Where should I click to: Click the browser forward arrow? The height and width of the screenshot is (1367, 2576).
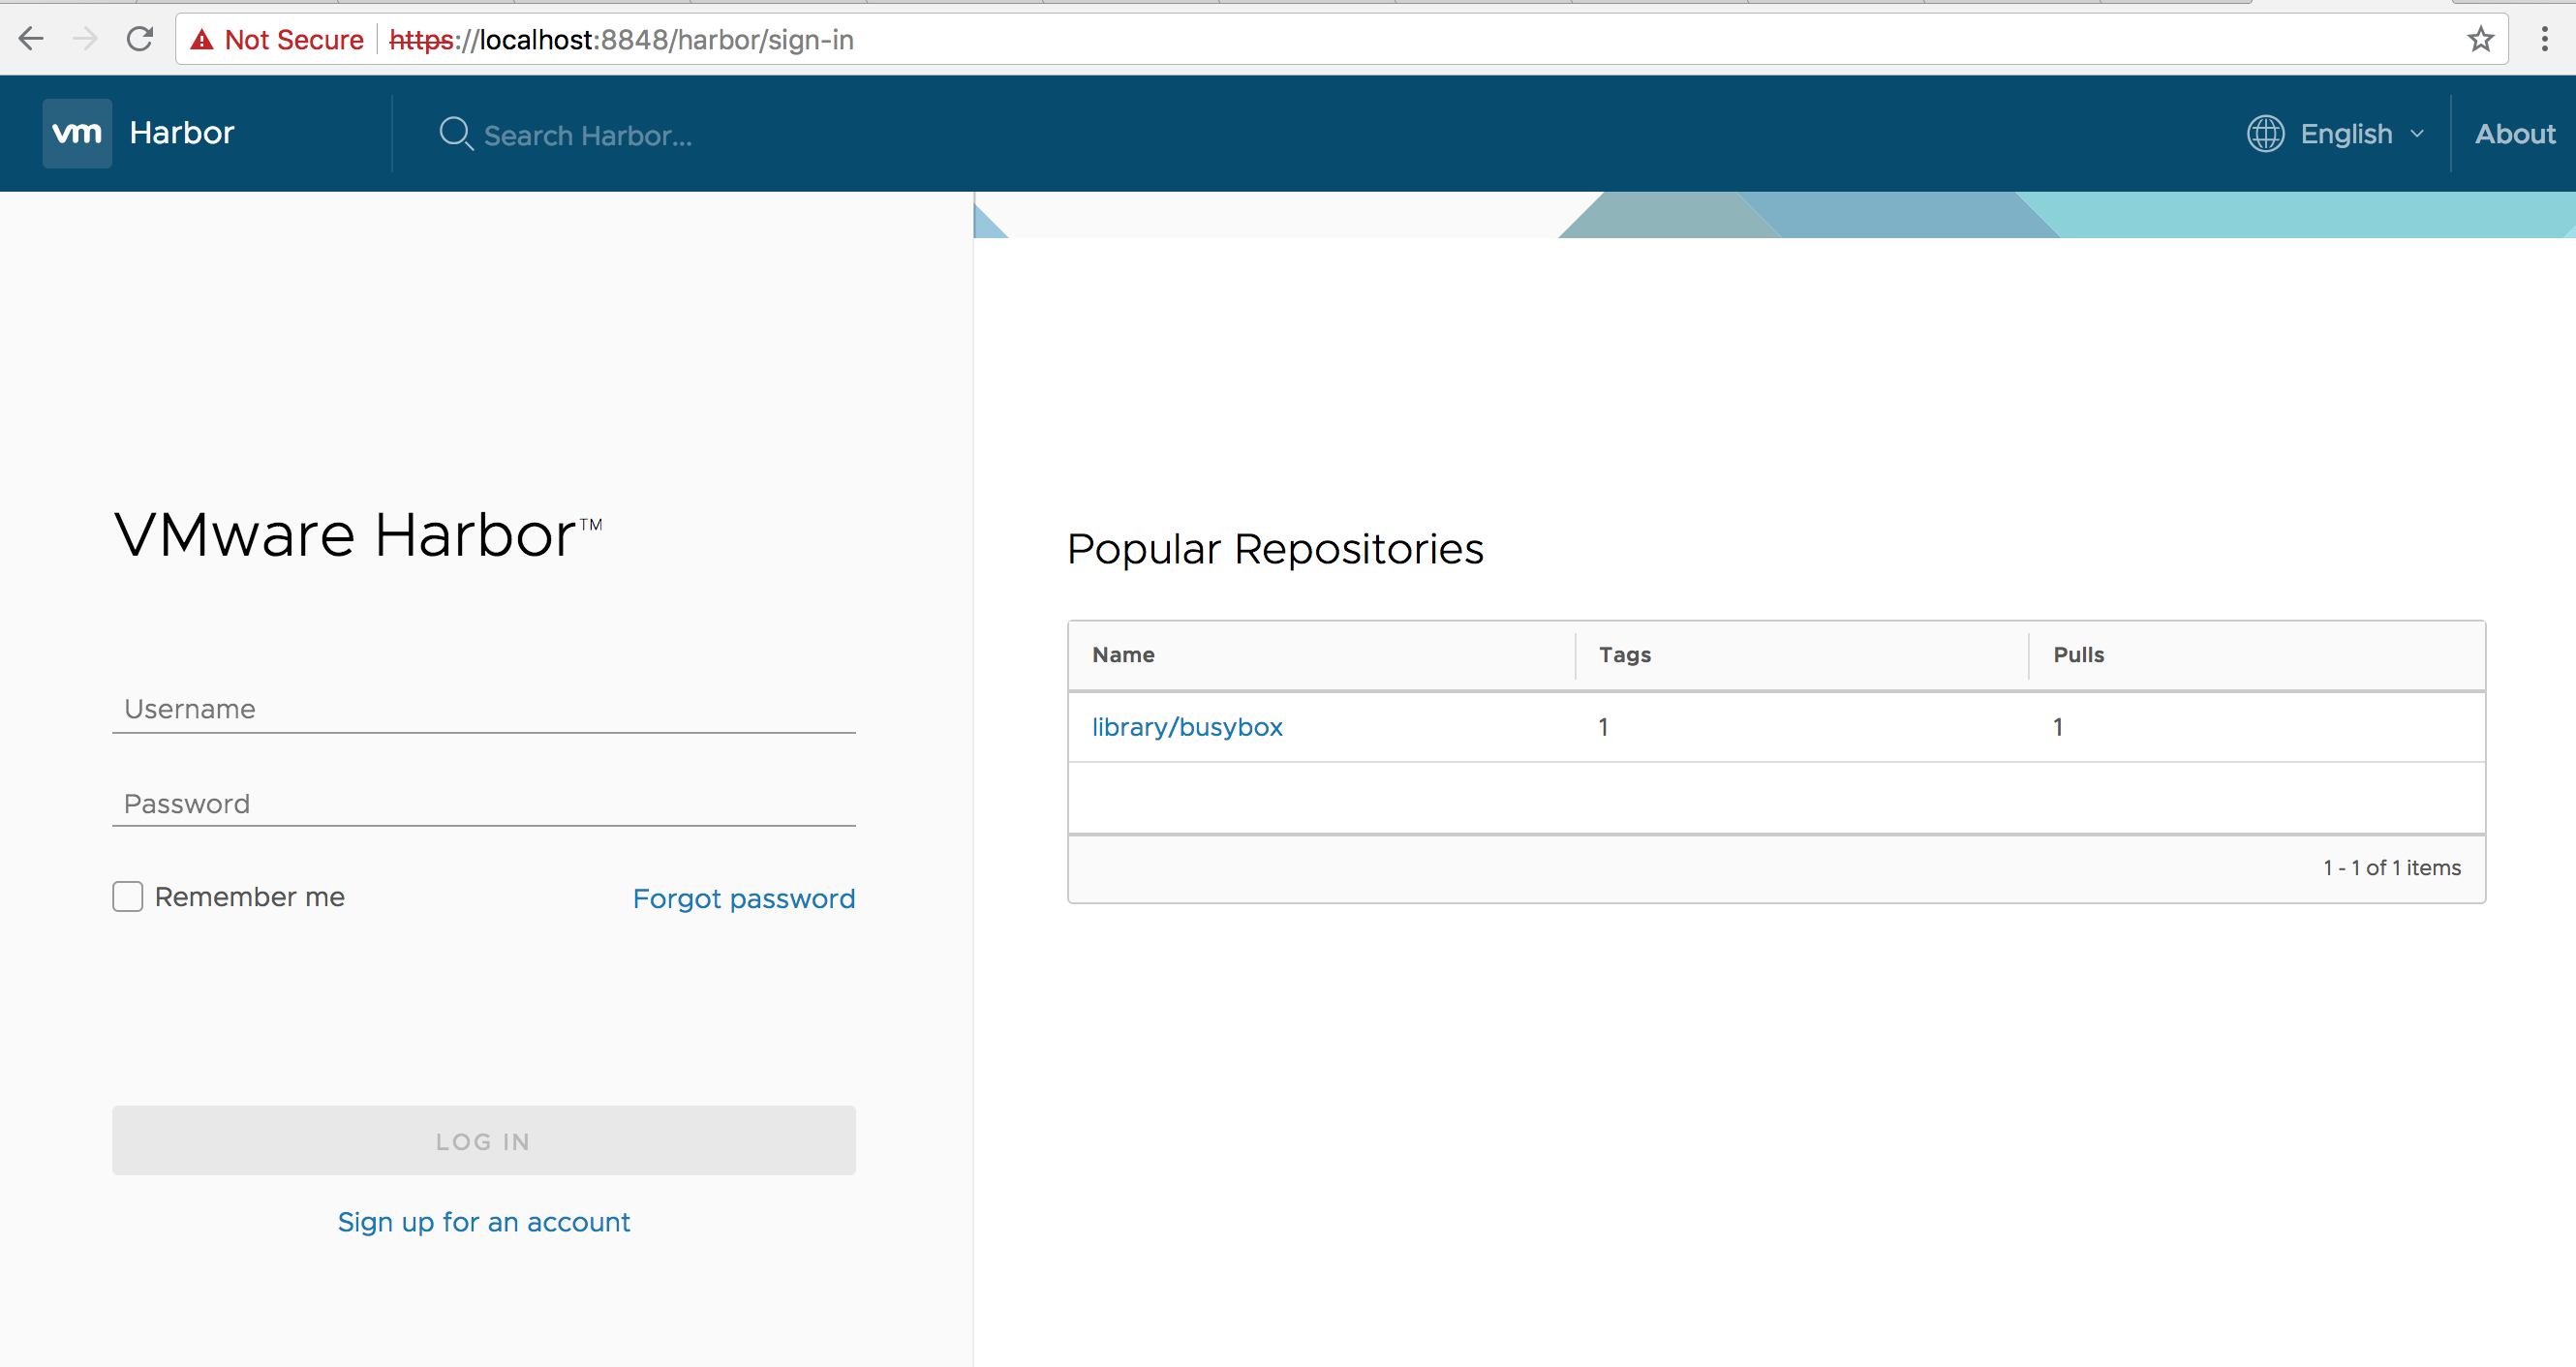[x=85, y=39]
